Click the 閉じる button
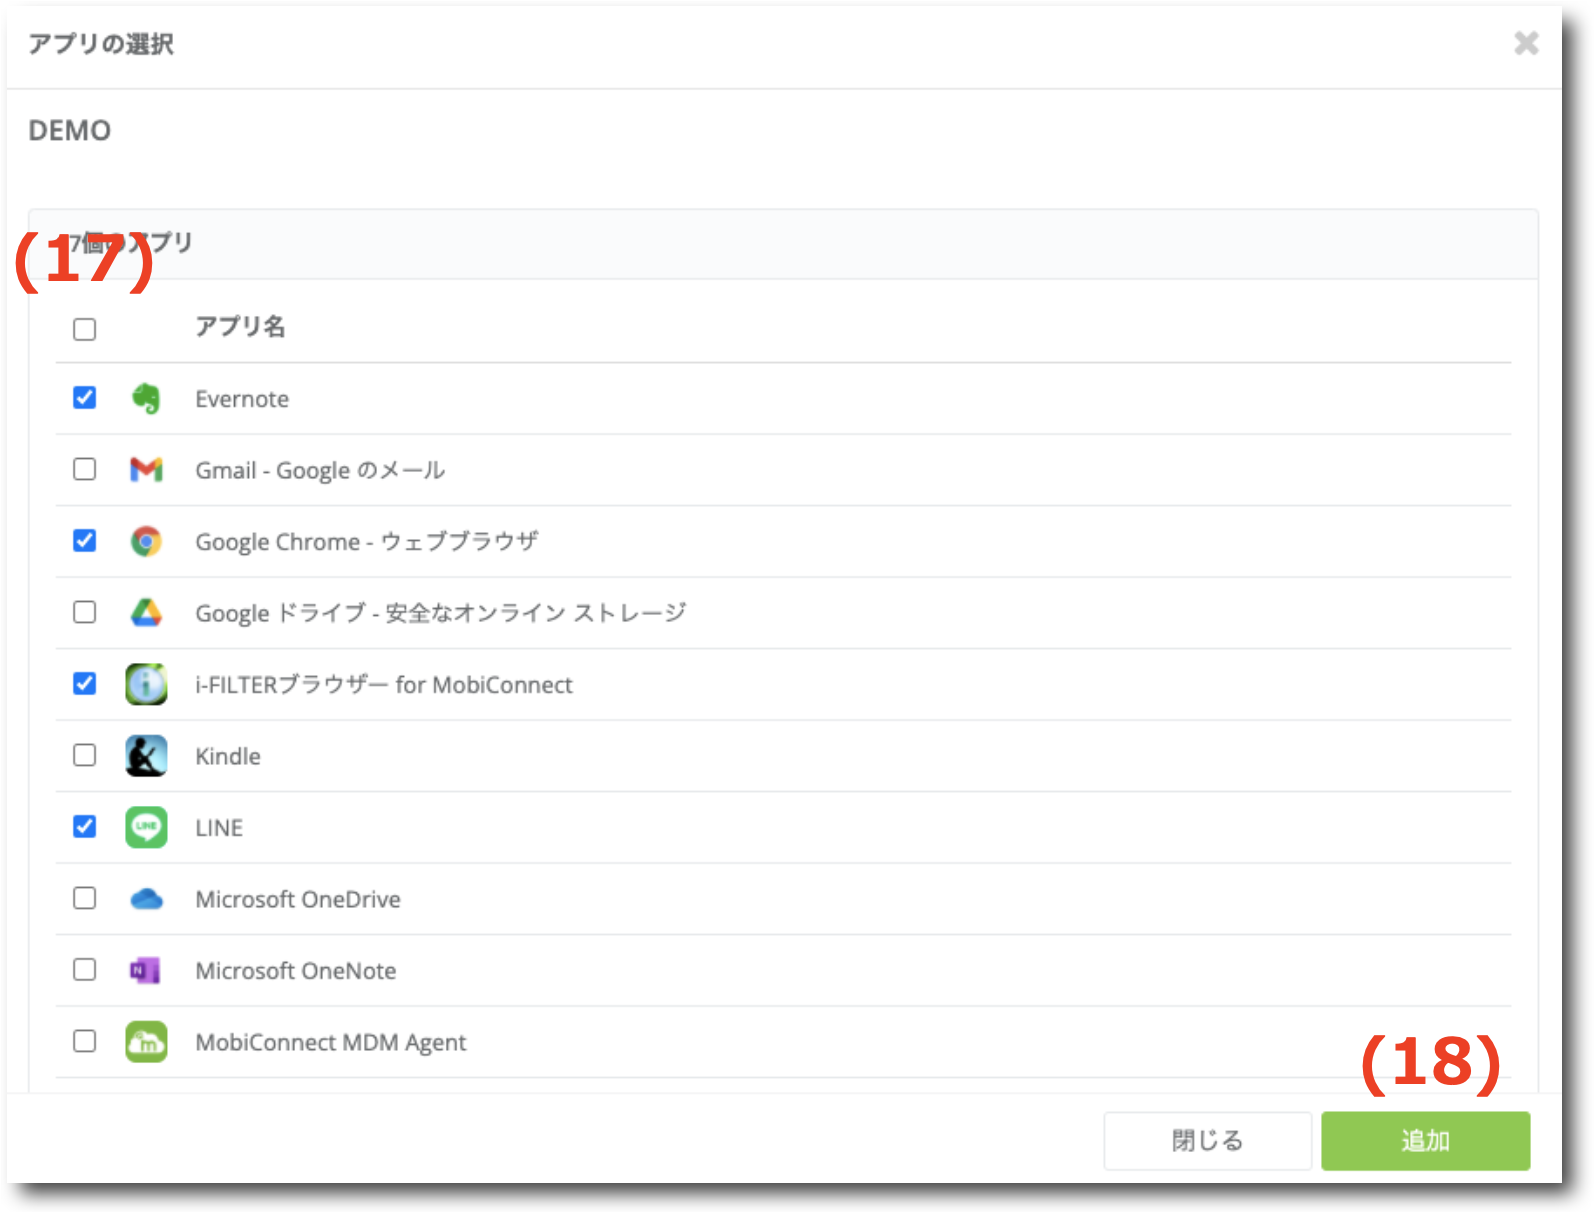This screenshot has height=1212, width=1594. [1207, 1141]
